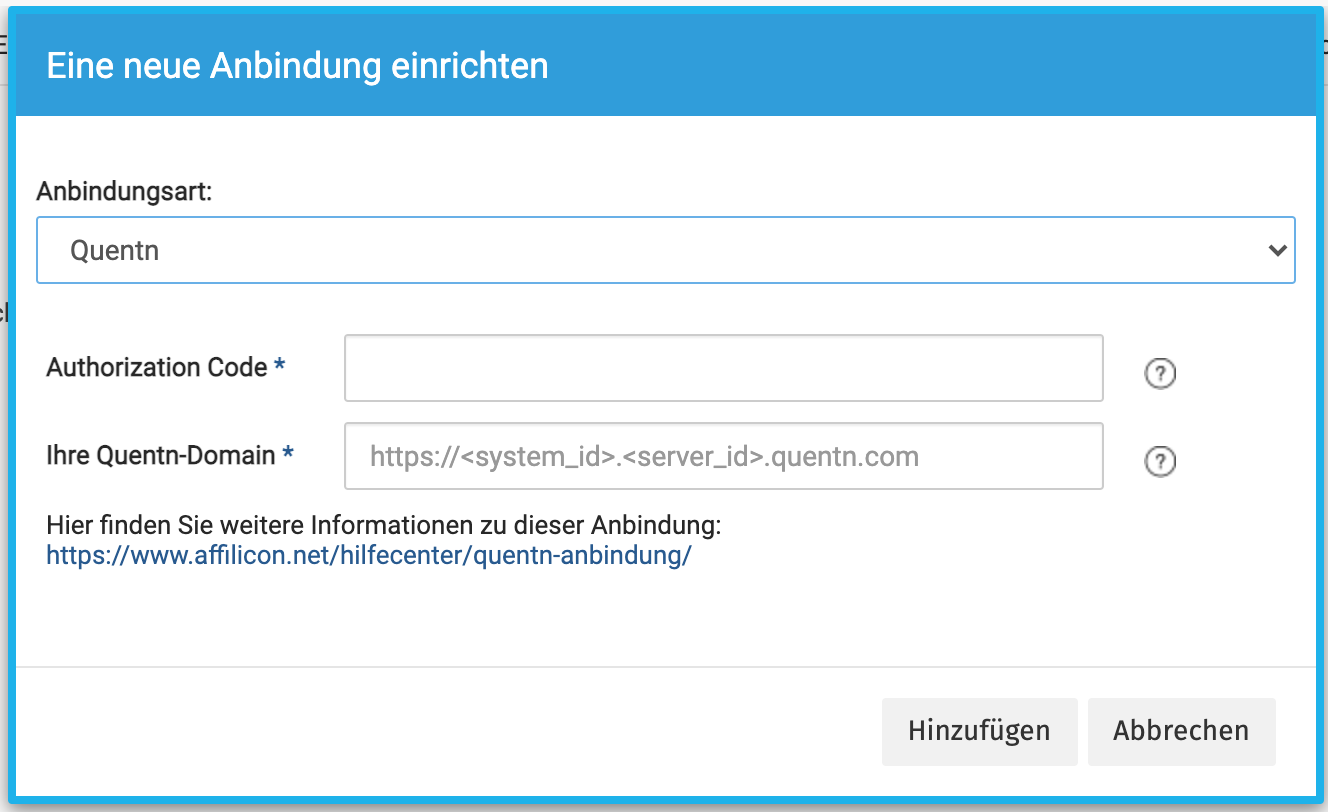
Task: Open help icon next to Authorization Code
Action: pos(1159,374)
